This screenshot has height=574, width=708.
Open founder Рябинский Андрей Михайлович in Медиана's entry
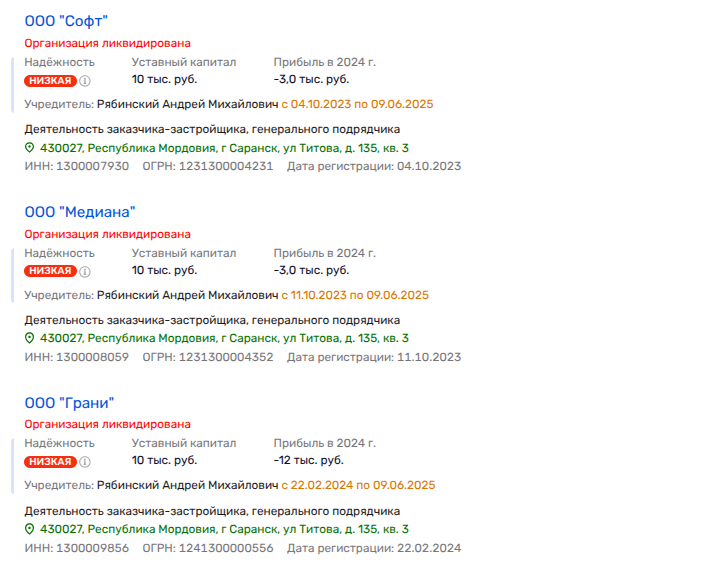tap(187, 295)
